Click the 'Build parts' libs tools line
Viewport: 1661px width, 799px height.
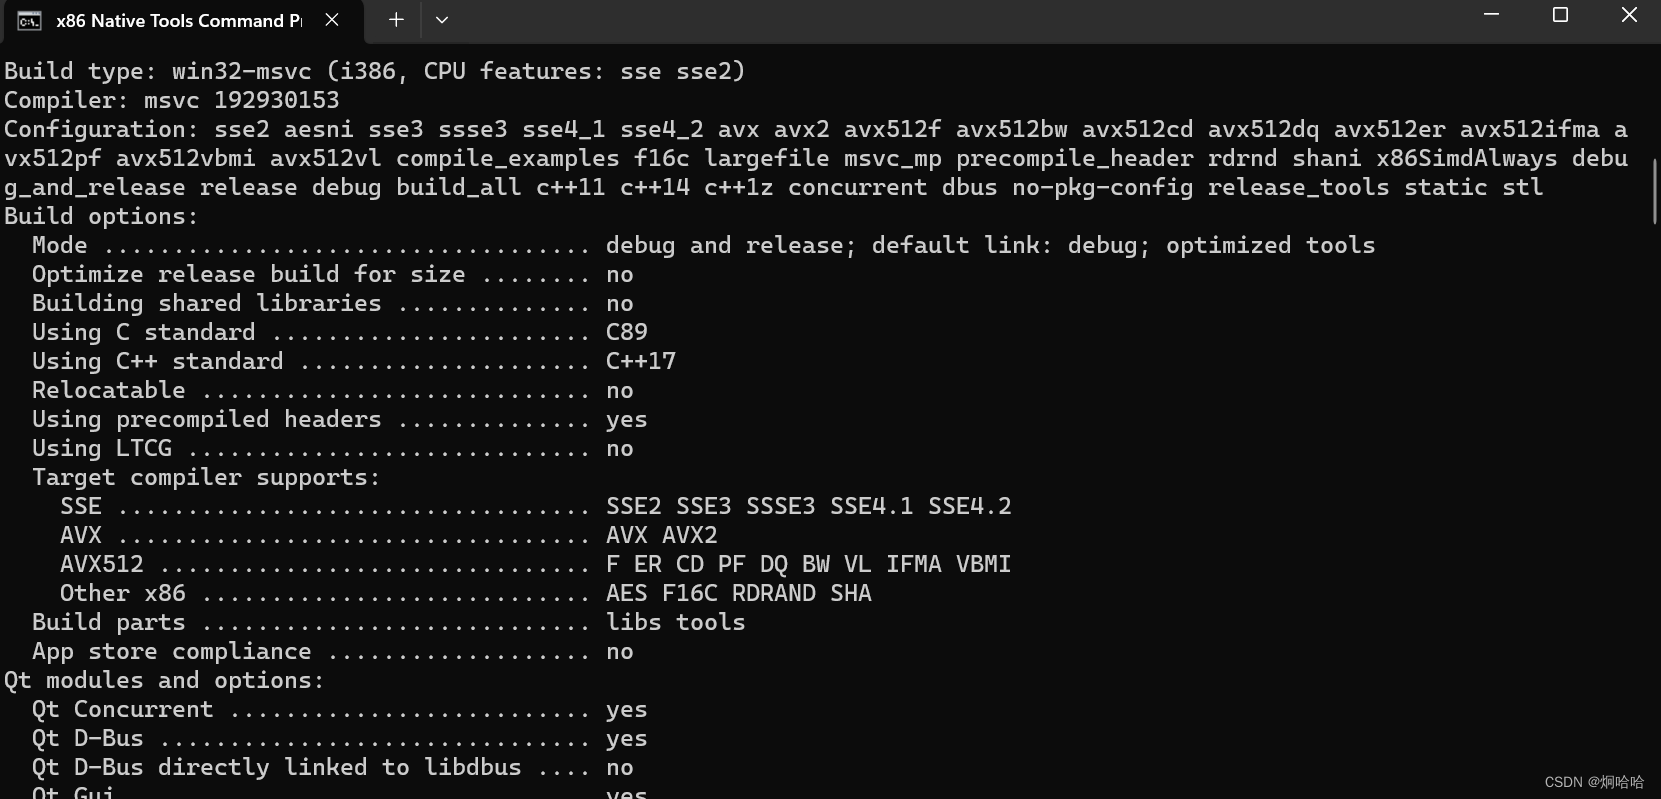pyautogui.click(x=389, y=623)
